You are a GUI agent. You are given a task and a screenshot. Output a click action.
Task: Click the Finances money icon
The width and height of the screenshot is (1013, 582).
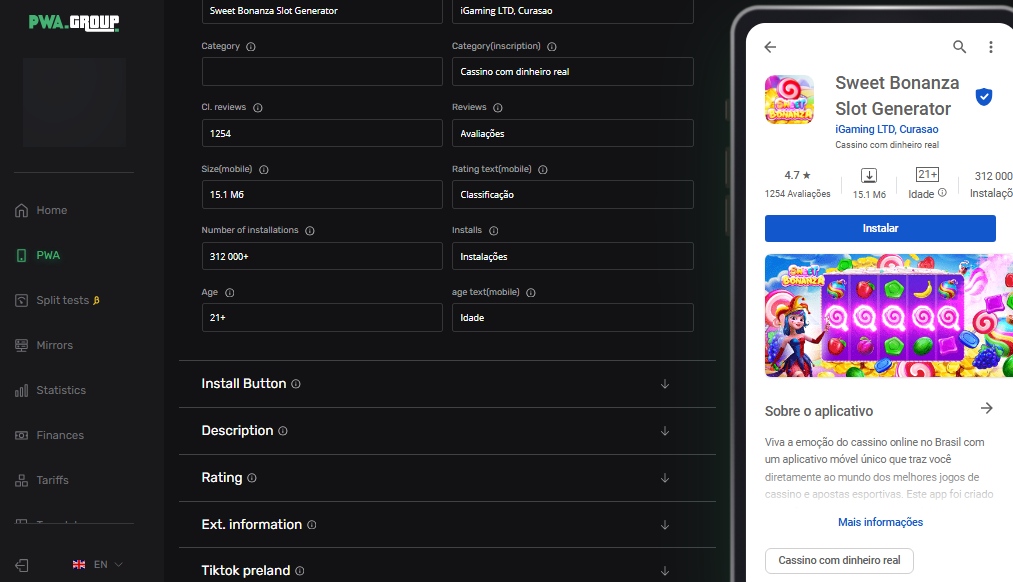(x=21, y=435)
